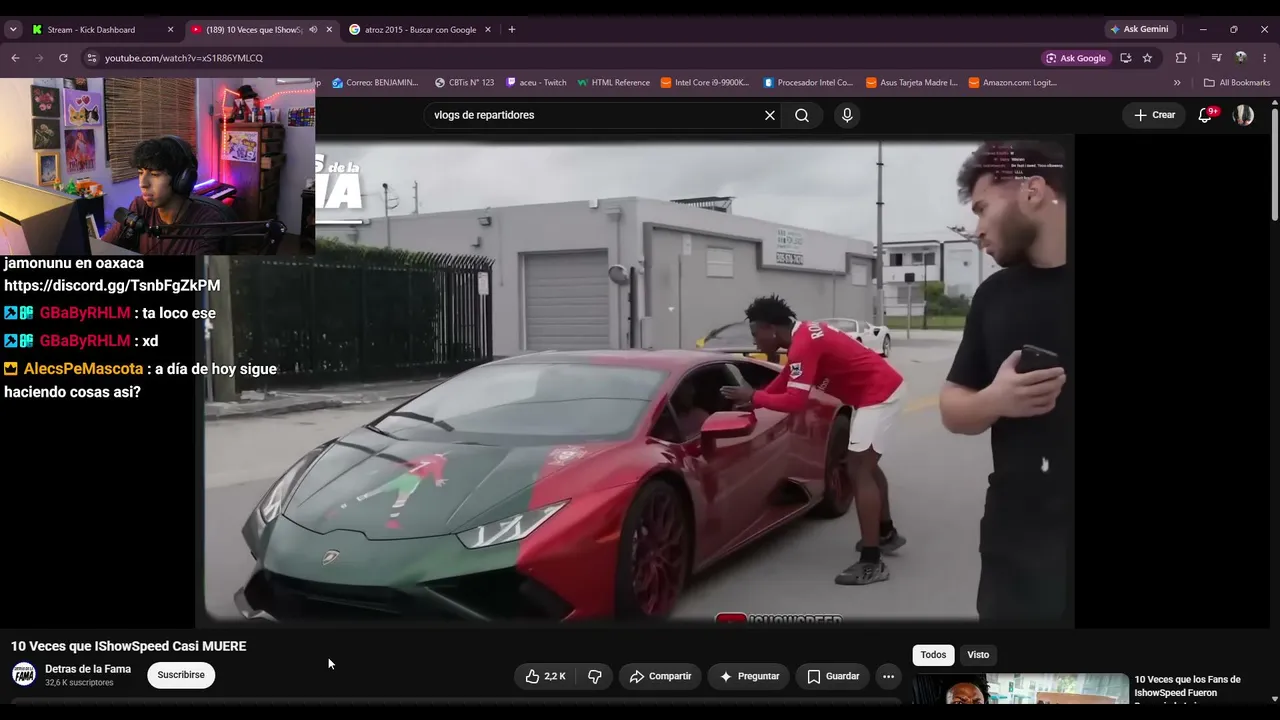This screenshot has height=720, width=1280.
Task: Open the tab search dropdown arrow
Action: pyautogui.click(x=13, y=30)
